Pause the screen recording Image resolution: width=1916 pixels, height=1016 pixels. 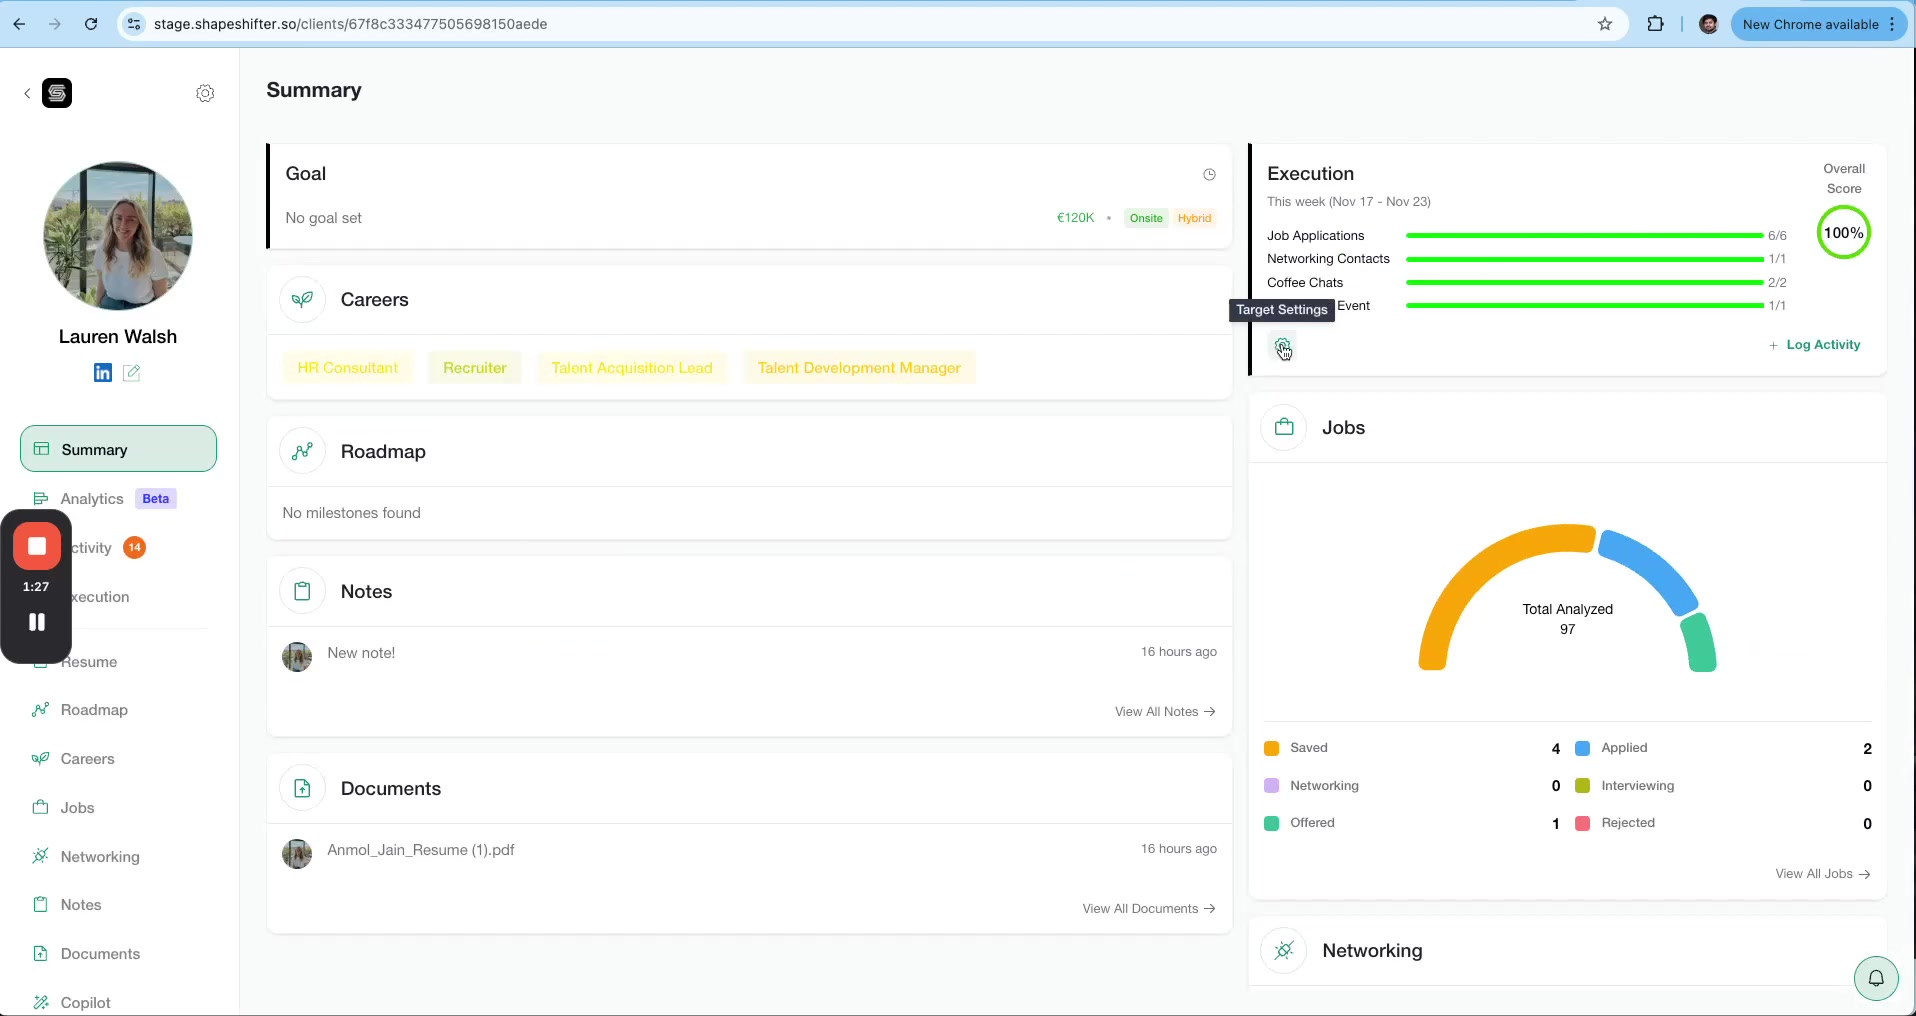point(37,622)
